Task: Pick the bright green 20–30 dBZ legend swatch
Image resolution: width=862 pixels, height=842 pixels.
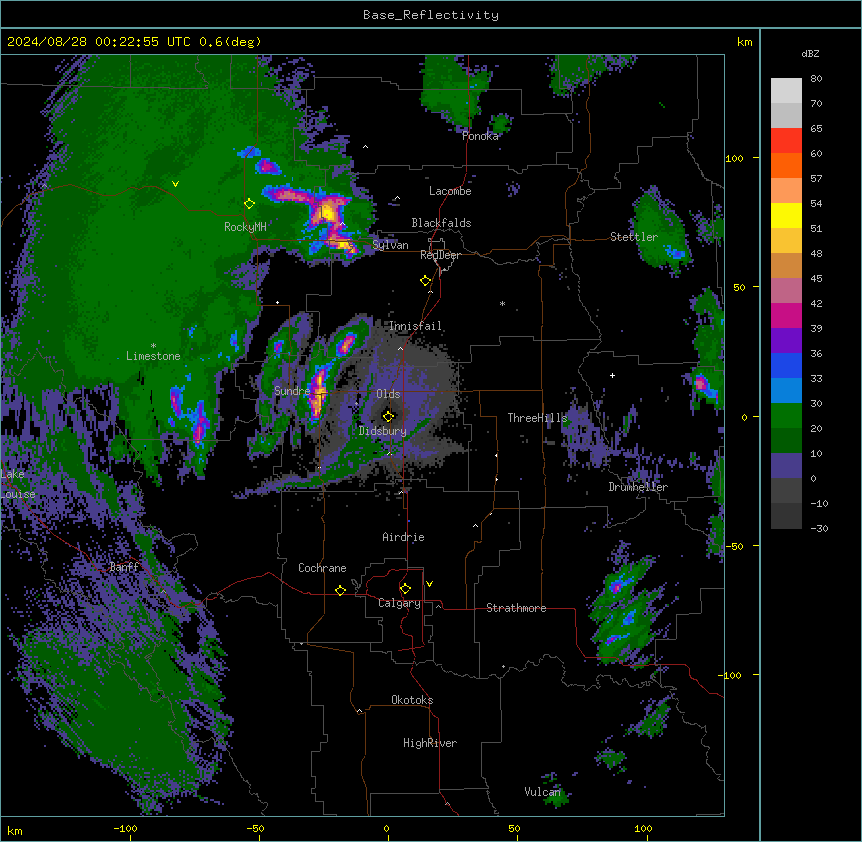Action: point(786,416)
